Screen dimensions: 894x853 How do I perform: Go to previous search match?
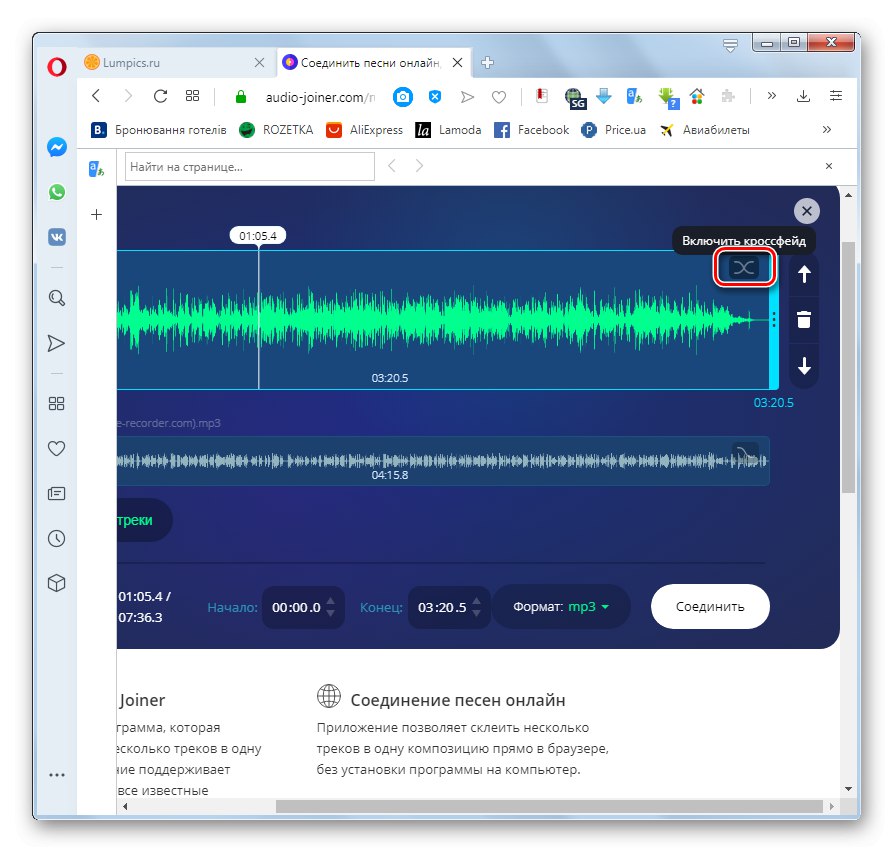(x=392, y=166)
